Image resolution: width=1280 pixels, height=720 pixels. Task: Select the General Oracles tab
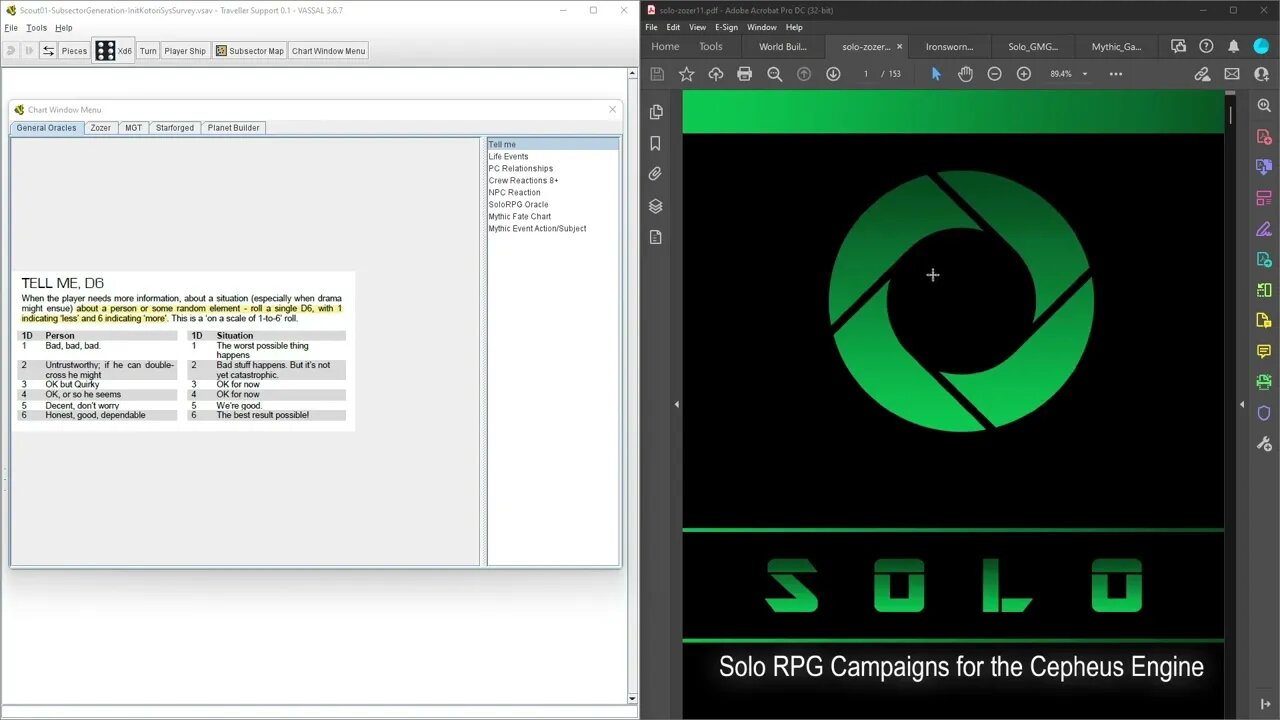tap(47, 128)
